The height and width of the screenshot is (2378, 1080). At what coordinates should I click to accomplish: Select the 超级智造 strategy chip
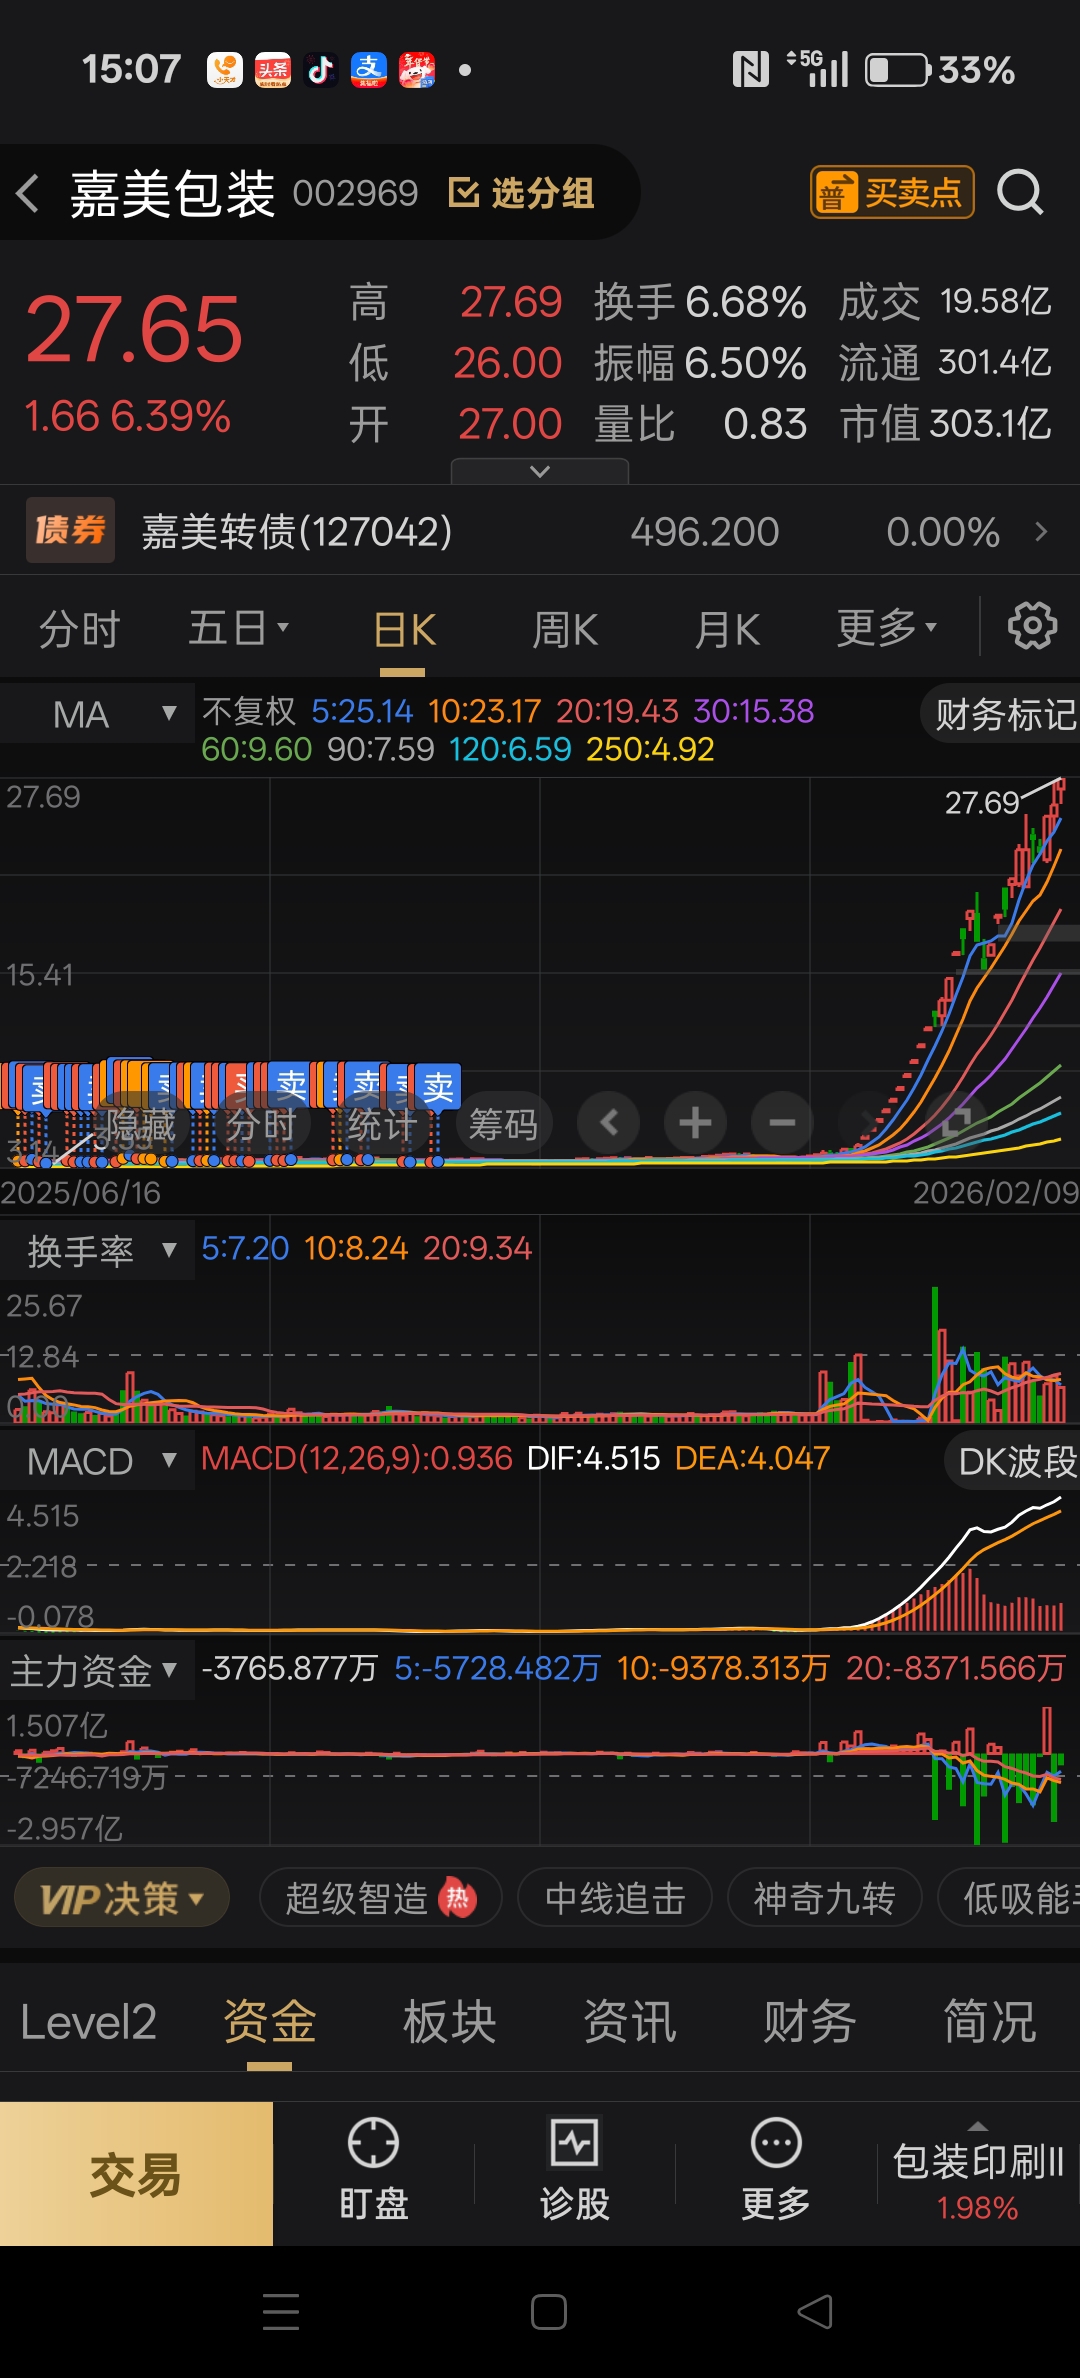[x=381, y=1898]
